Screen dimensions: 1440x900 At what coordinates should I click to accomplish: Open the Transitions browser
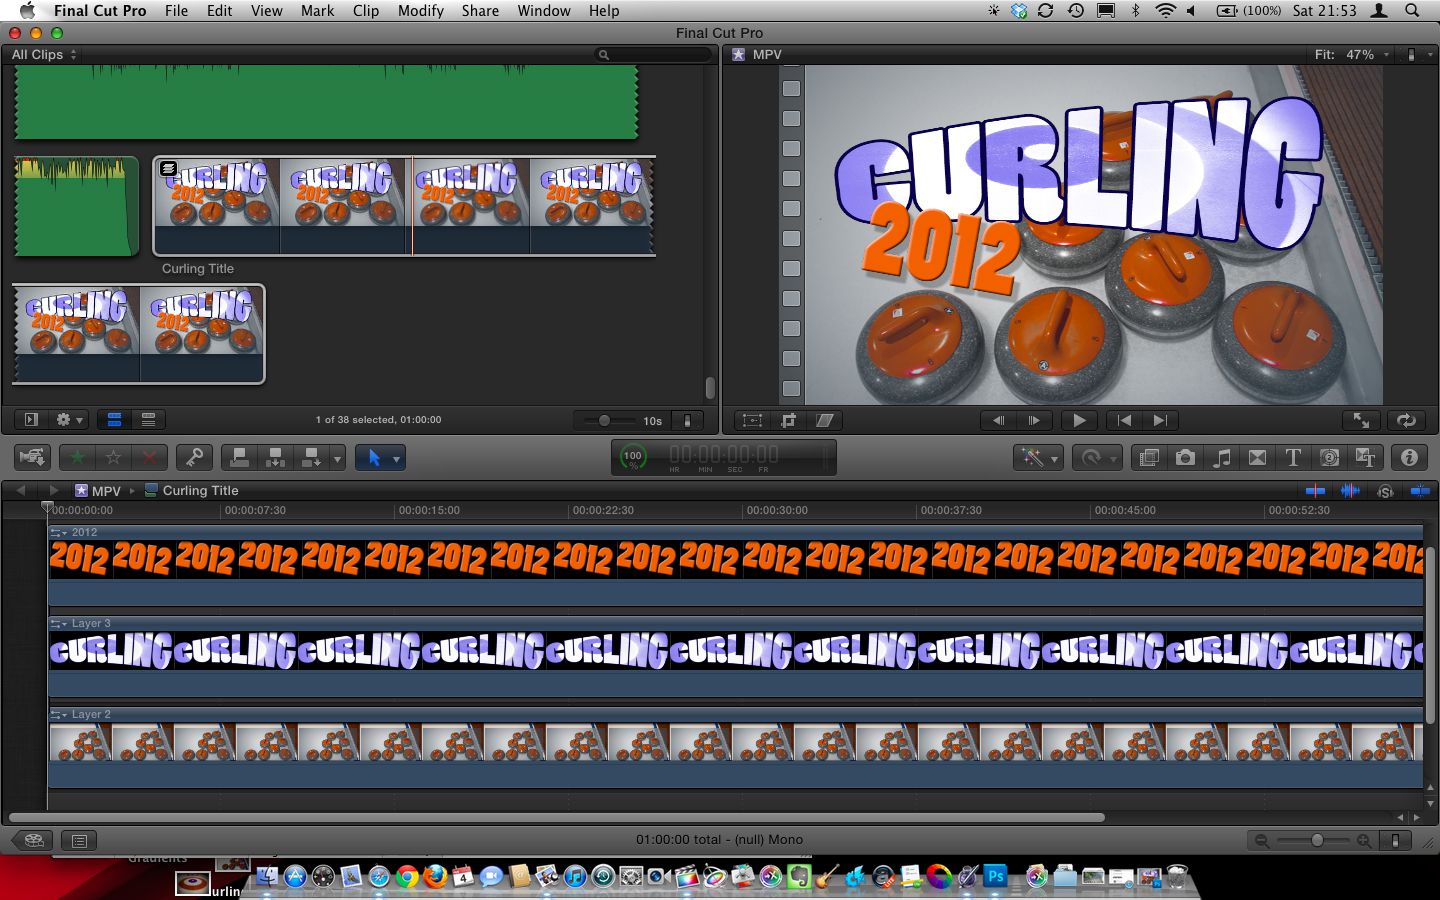[x=1257, y=458]
